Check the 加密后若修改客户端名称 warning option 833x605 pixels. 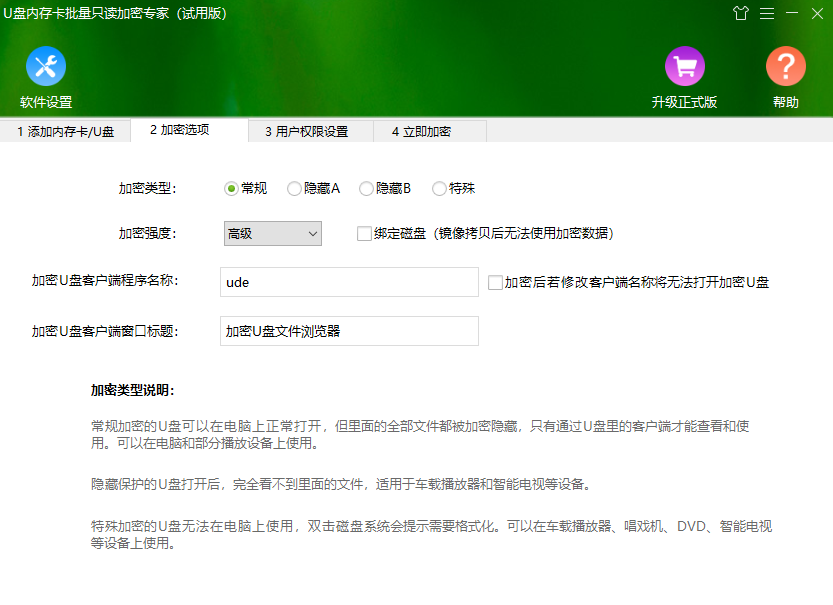tap(493, 282)
